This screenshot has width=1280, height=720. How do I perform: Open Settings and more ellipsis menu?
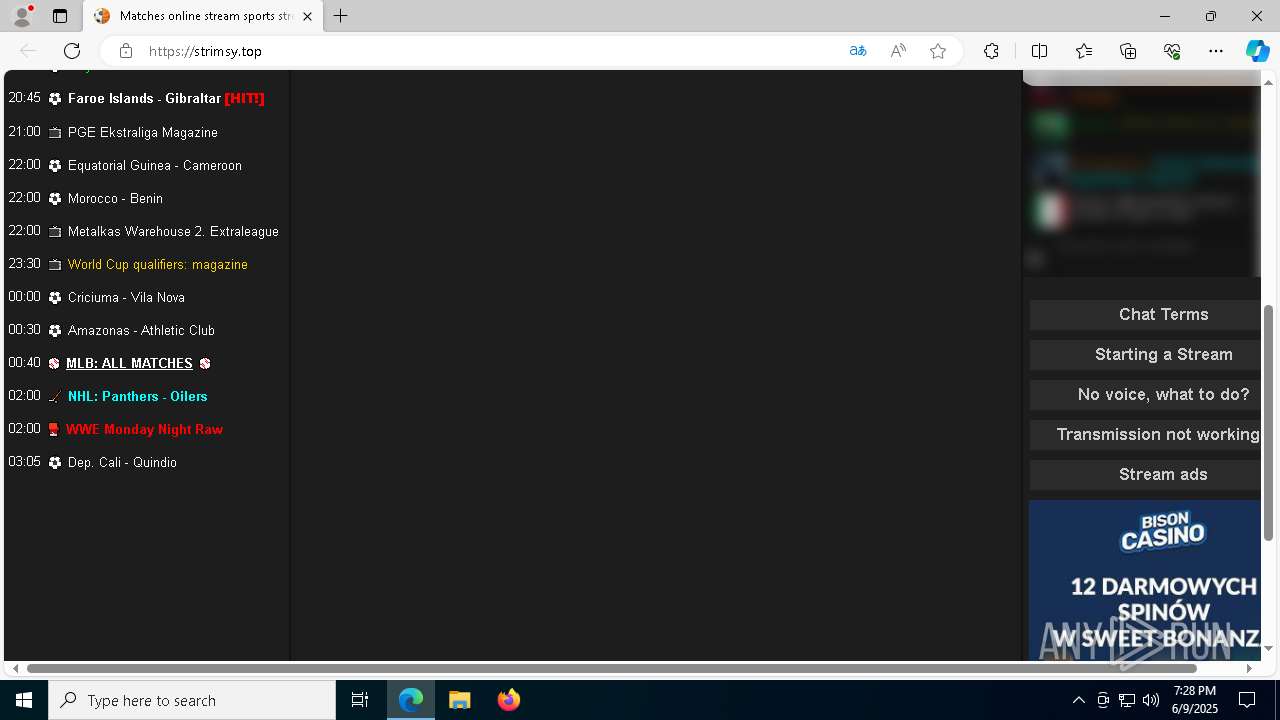point(1216,51)
